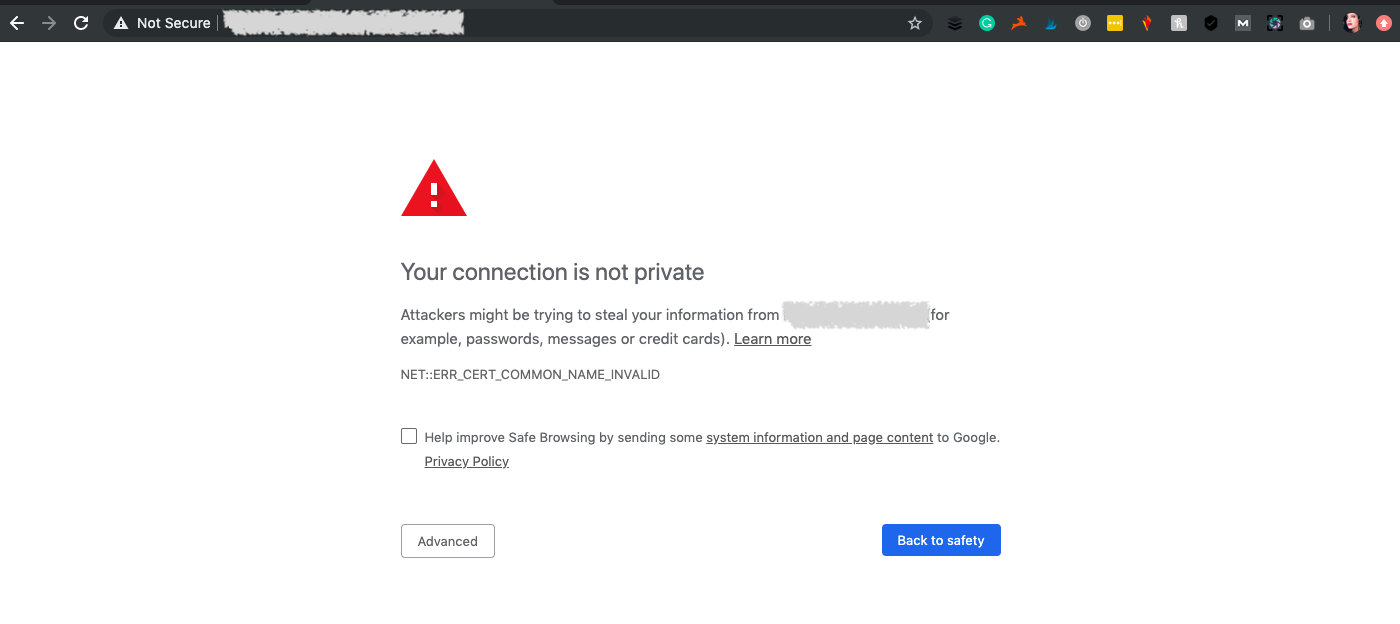The image size is (1400, 624).
Task: Bookmark this page with the star icon
Action: (x=914, y=23)
